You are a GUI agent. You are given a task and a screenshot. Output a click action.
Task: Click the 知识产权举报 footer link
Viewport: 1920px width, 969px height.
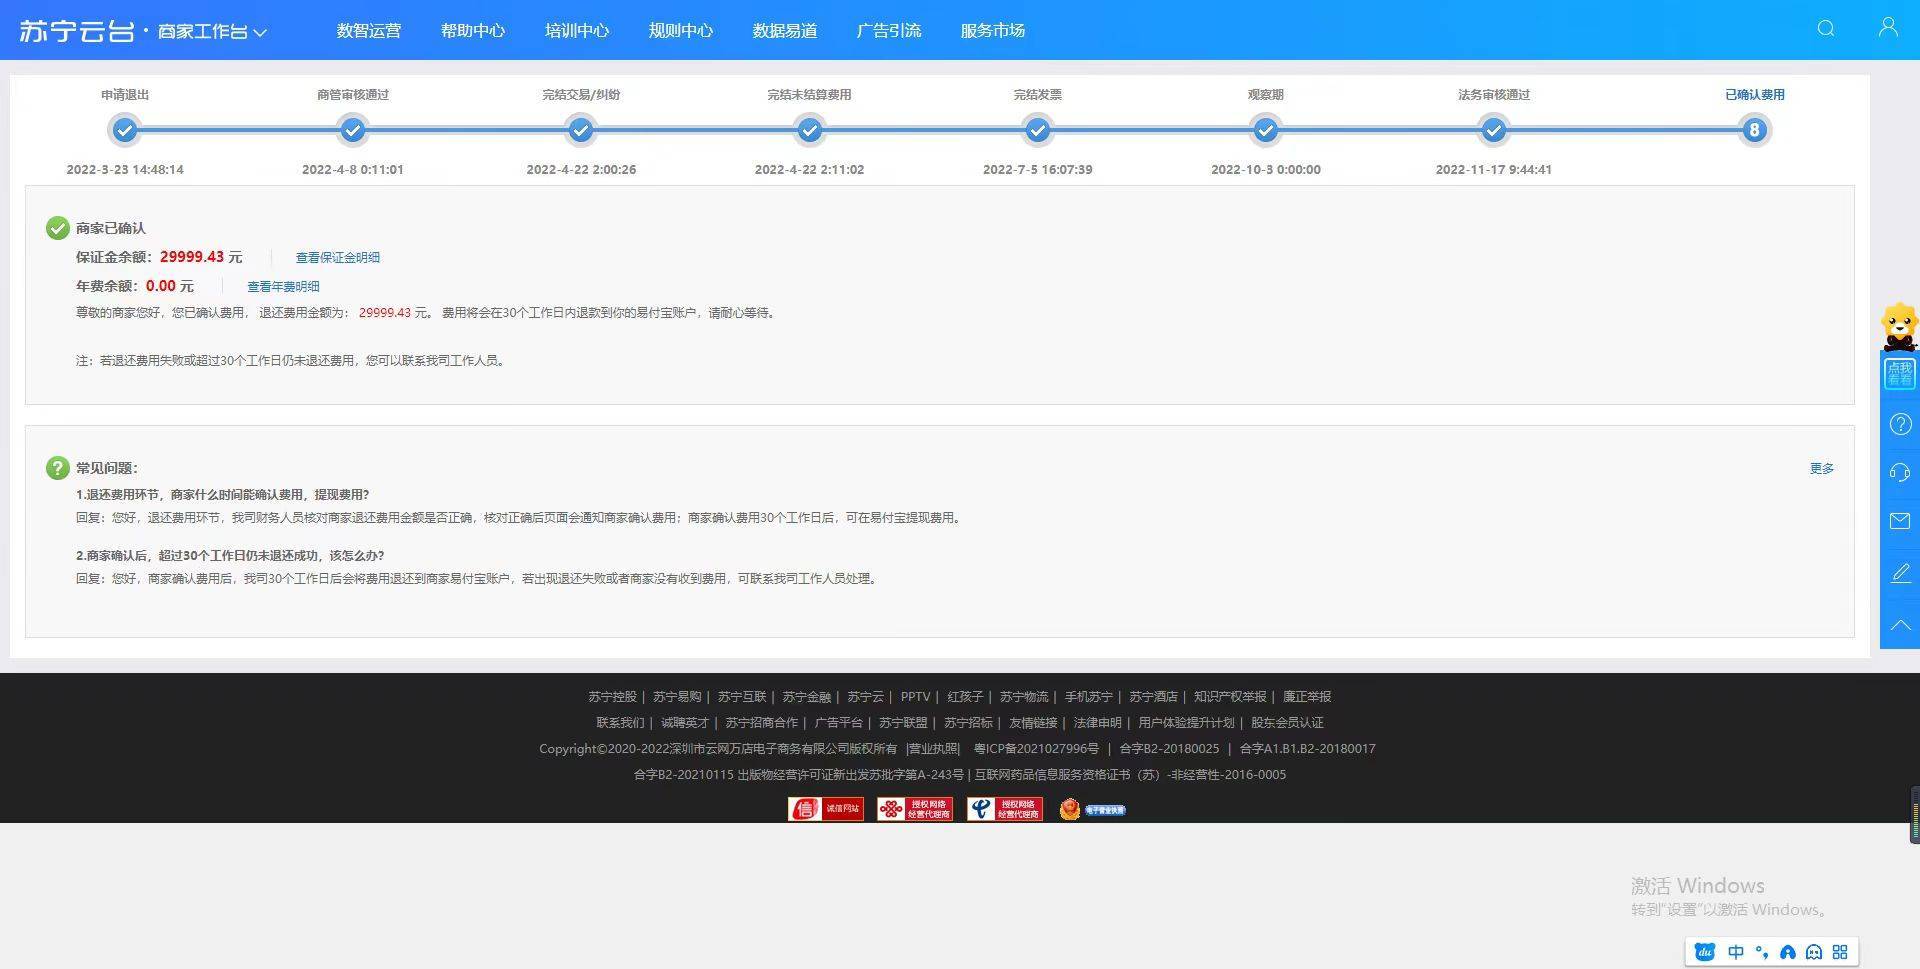(1230, 696)
